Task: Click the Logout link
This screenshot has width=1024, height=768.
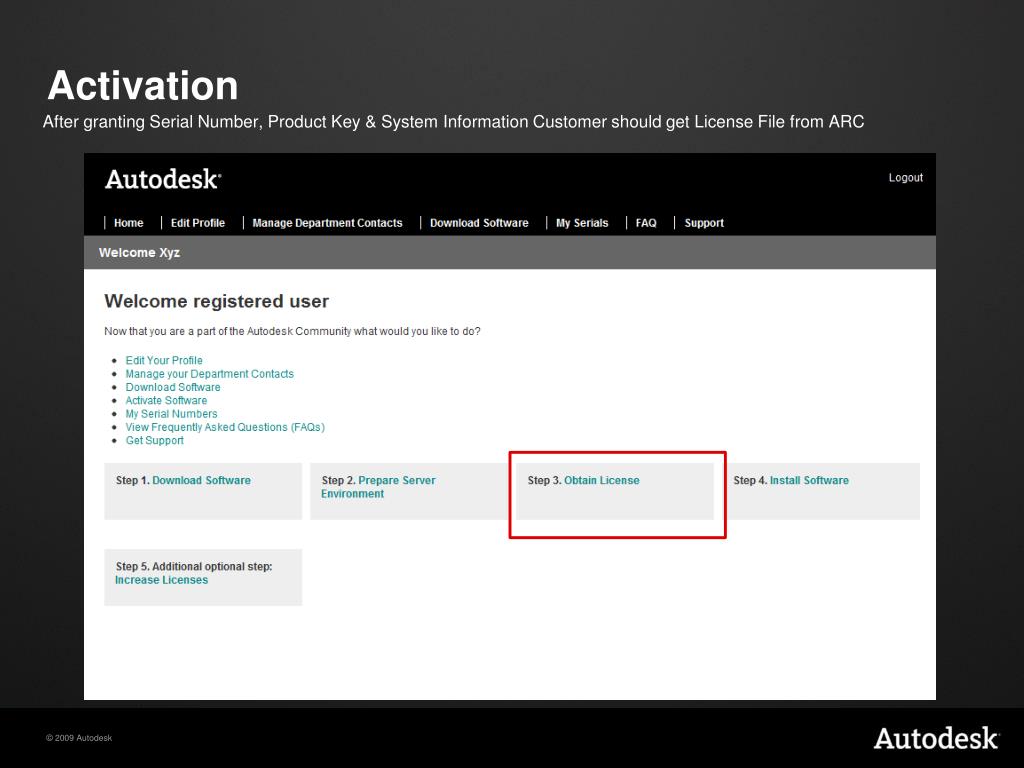Action: pyautogui.click(x=905, y=178)
